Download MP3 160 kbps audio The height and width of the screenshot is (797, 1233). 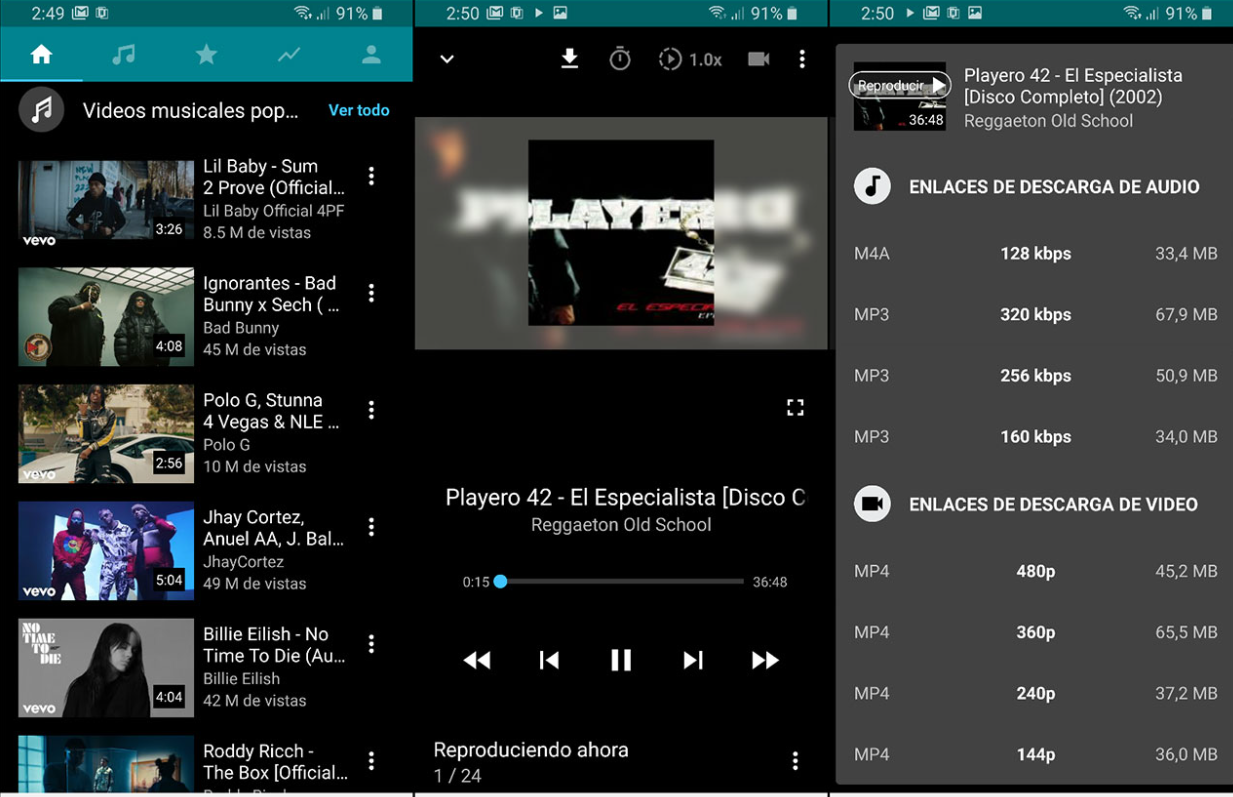[1035, 436]
